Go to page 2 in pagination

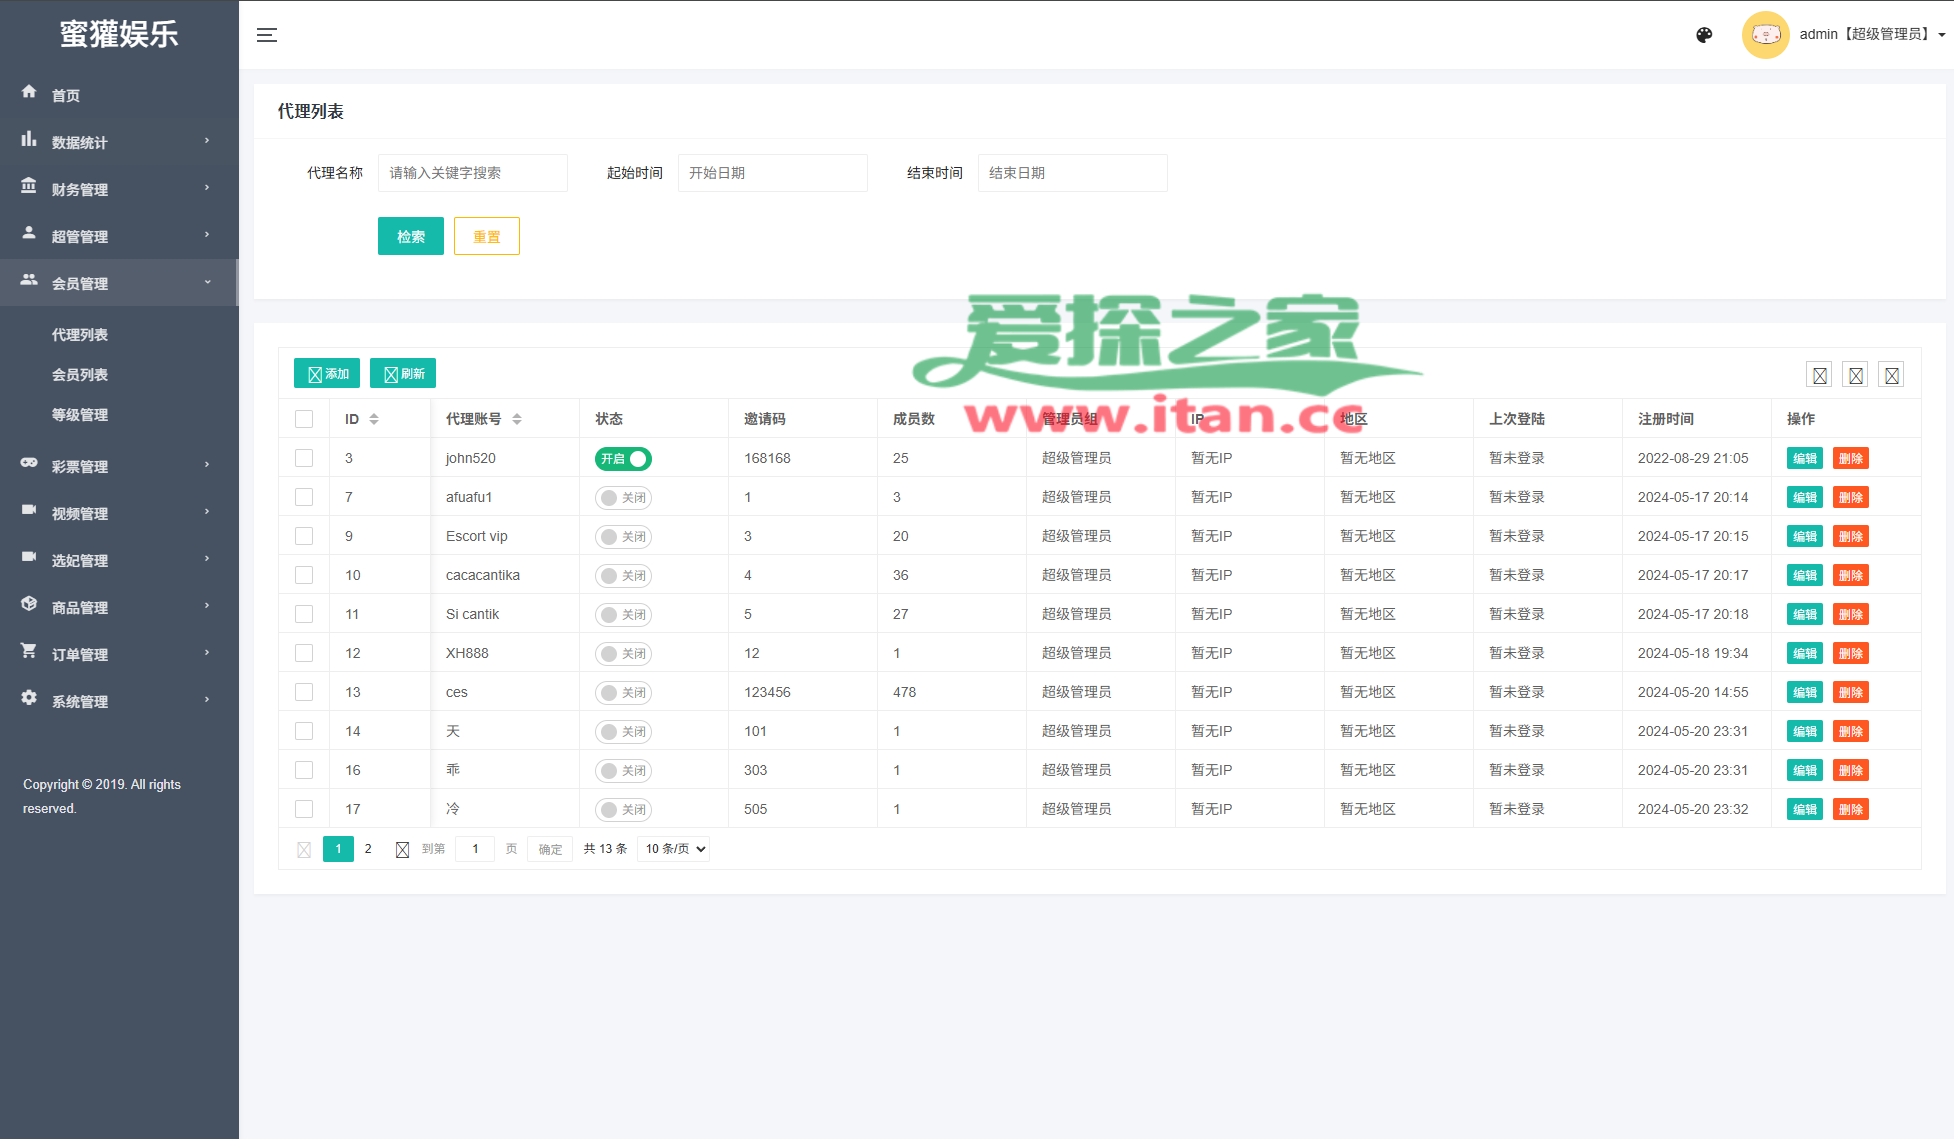(368, 849)
